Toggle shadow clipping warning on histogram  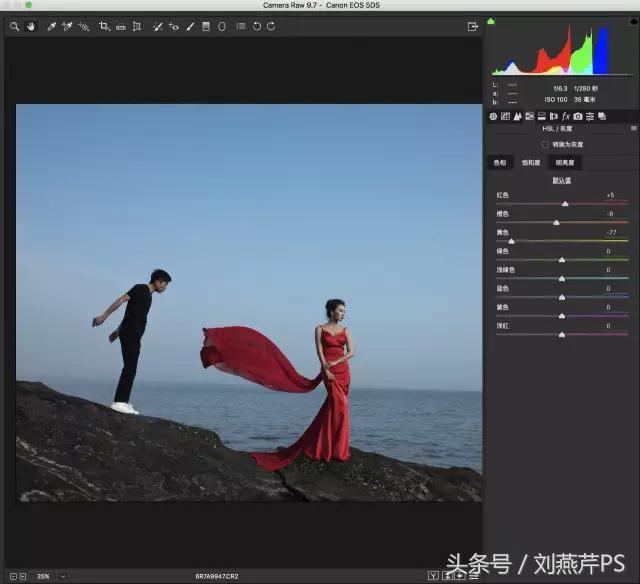click(x=491, y=21)
